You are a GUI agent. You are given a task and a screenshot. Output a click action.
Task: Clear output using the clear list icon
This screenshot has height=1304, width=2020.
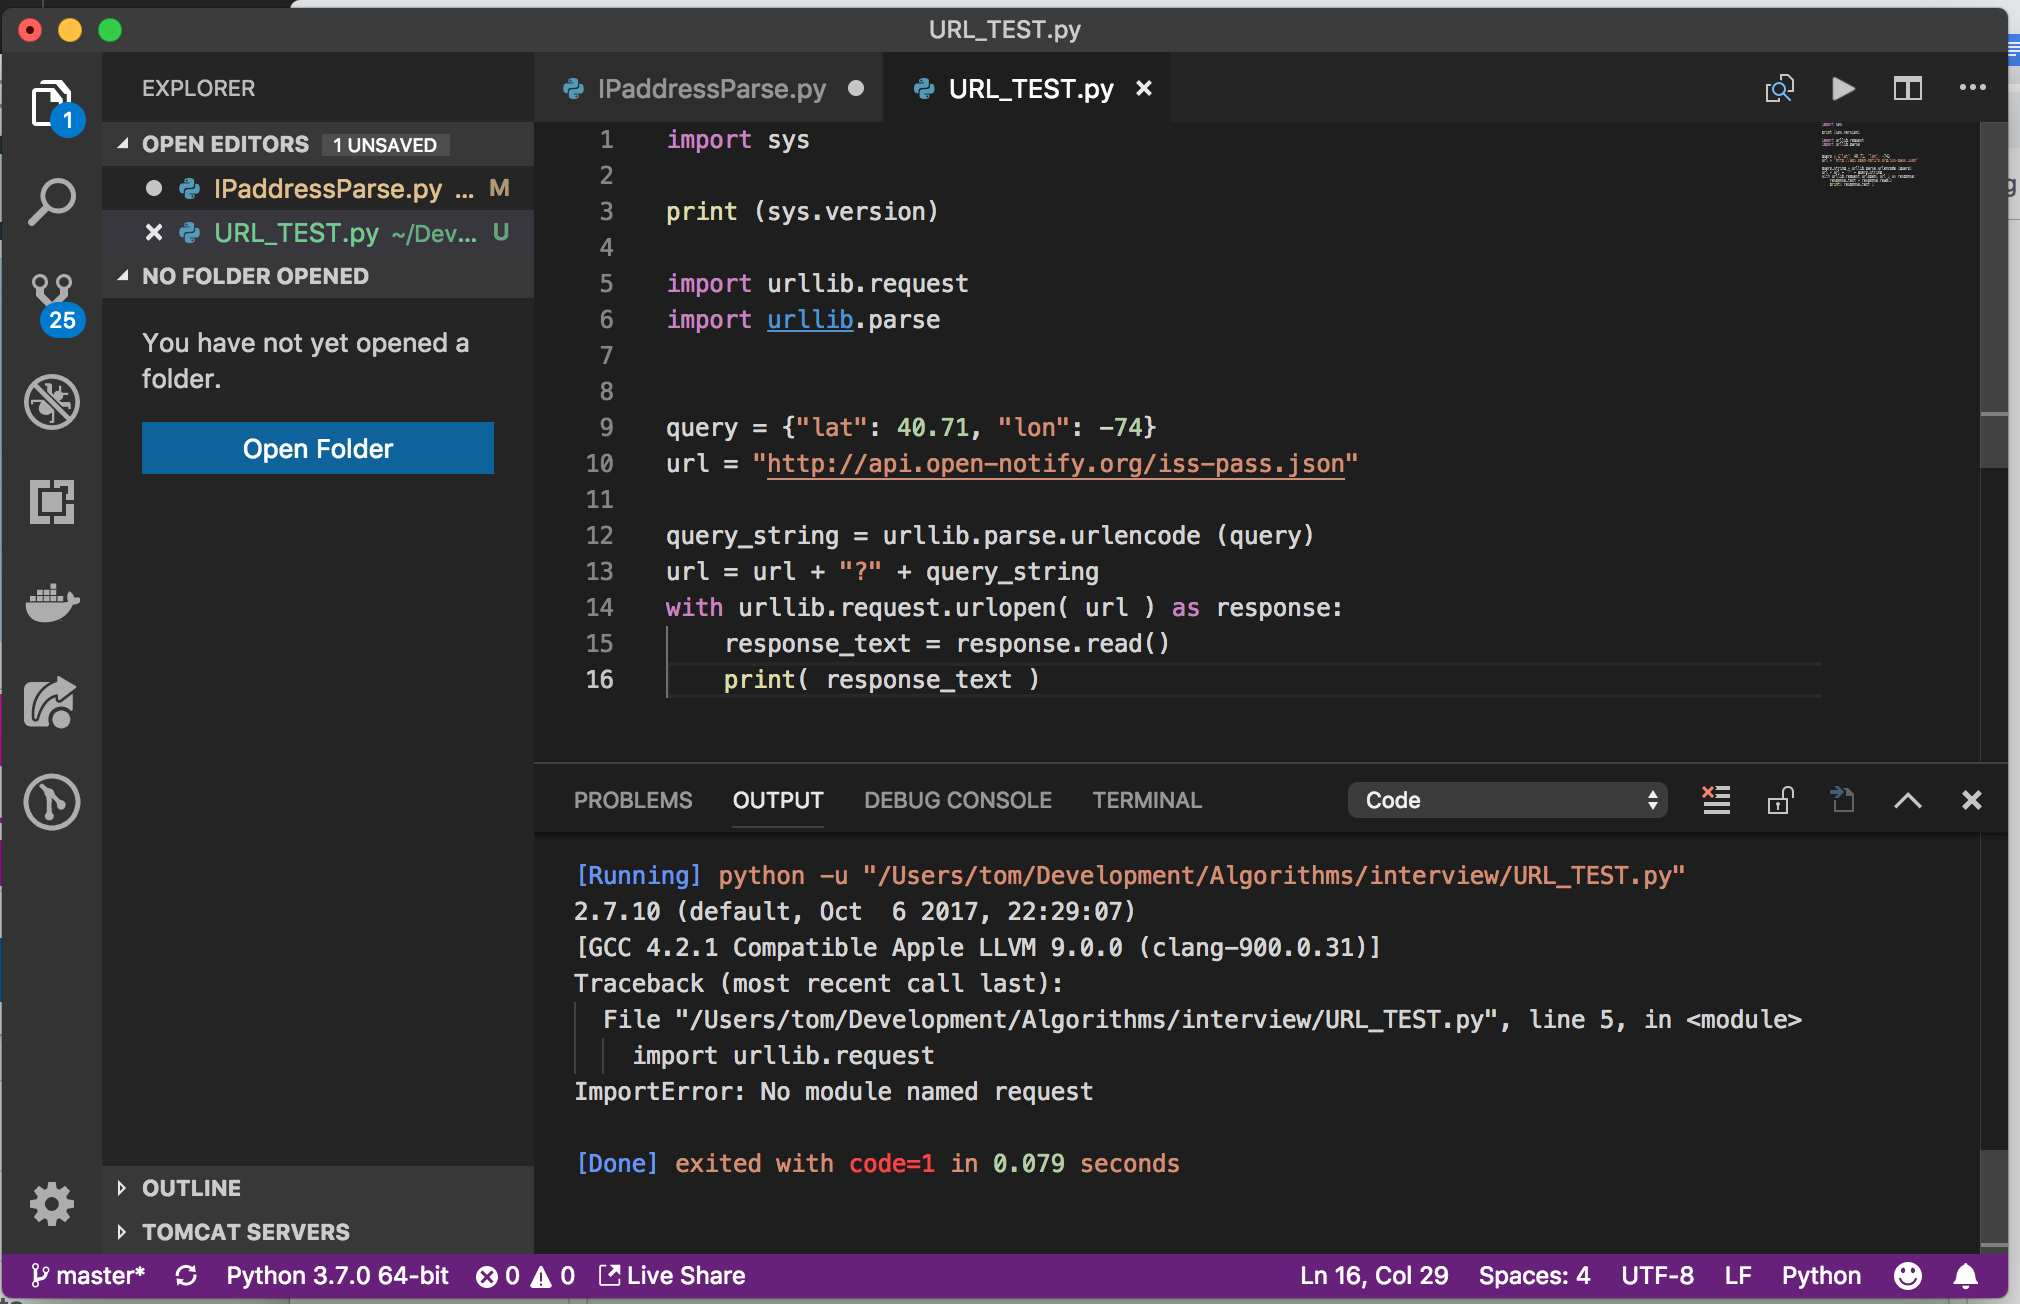coord(1716,800)
